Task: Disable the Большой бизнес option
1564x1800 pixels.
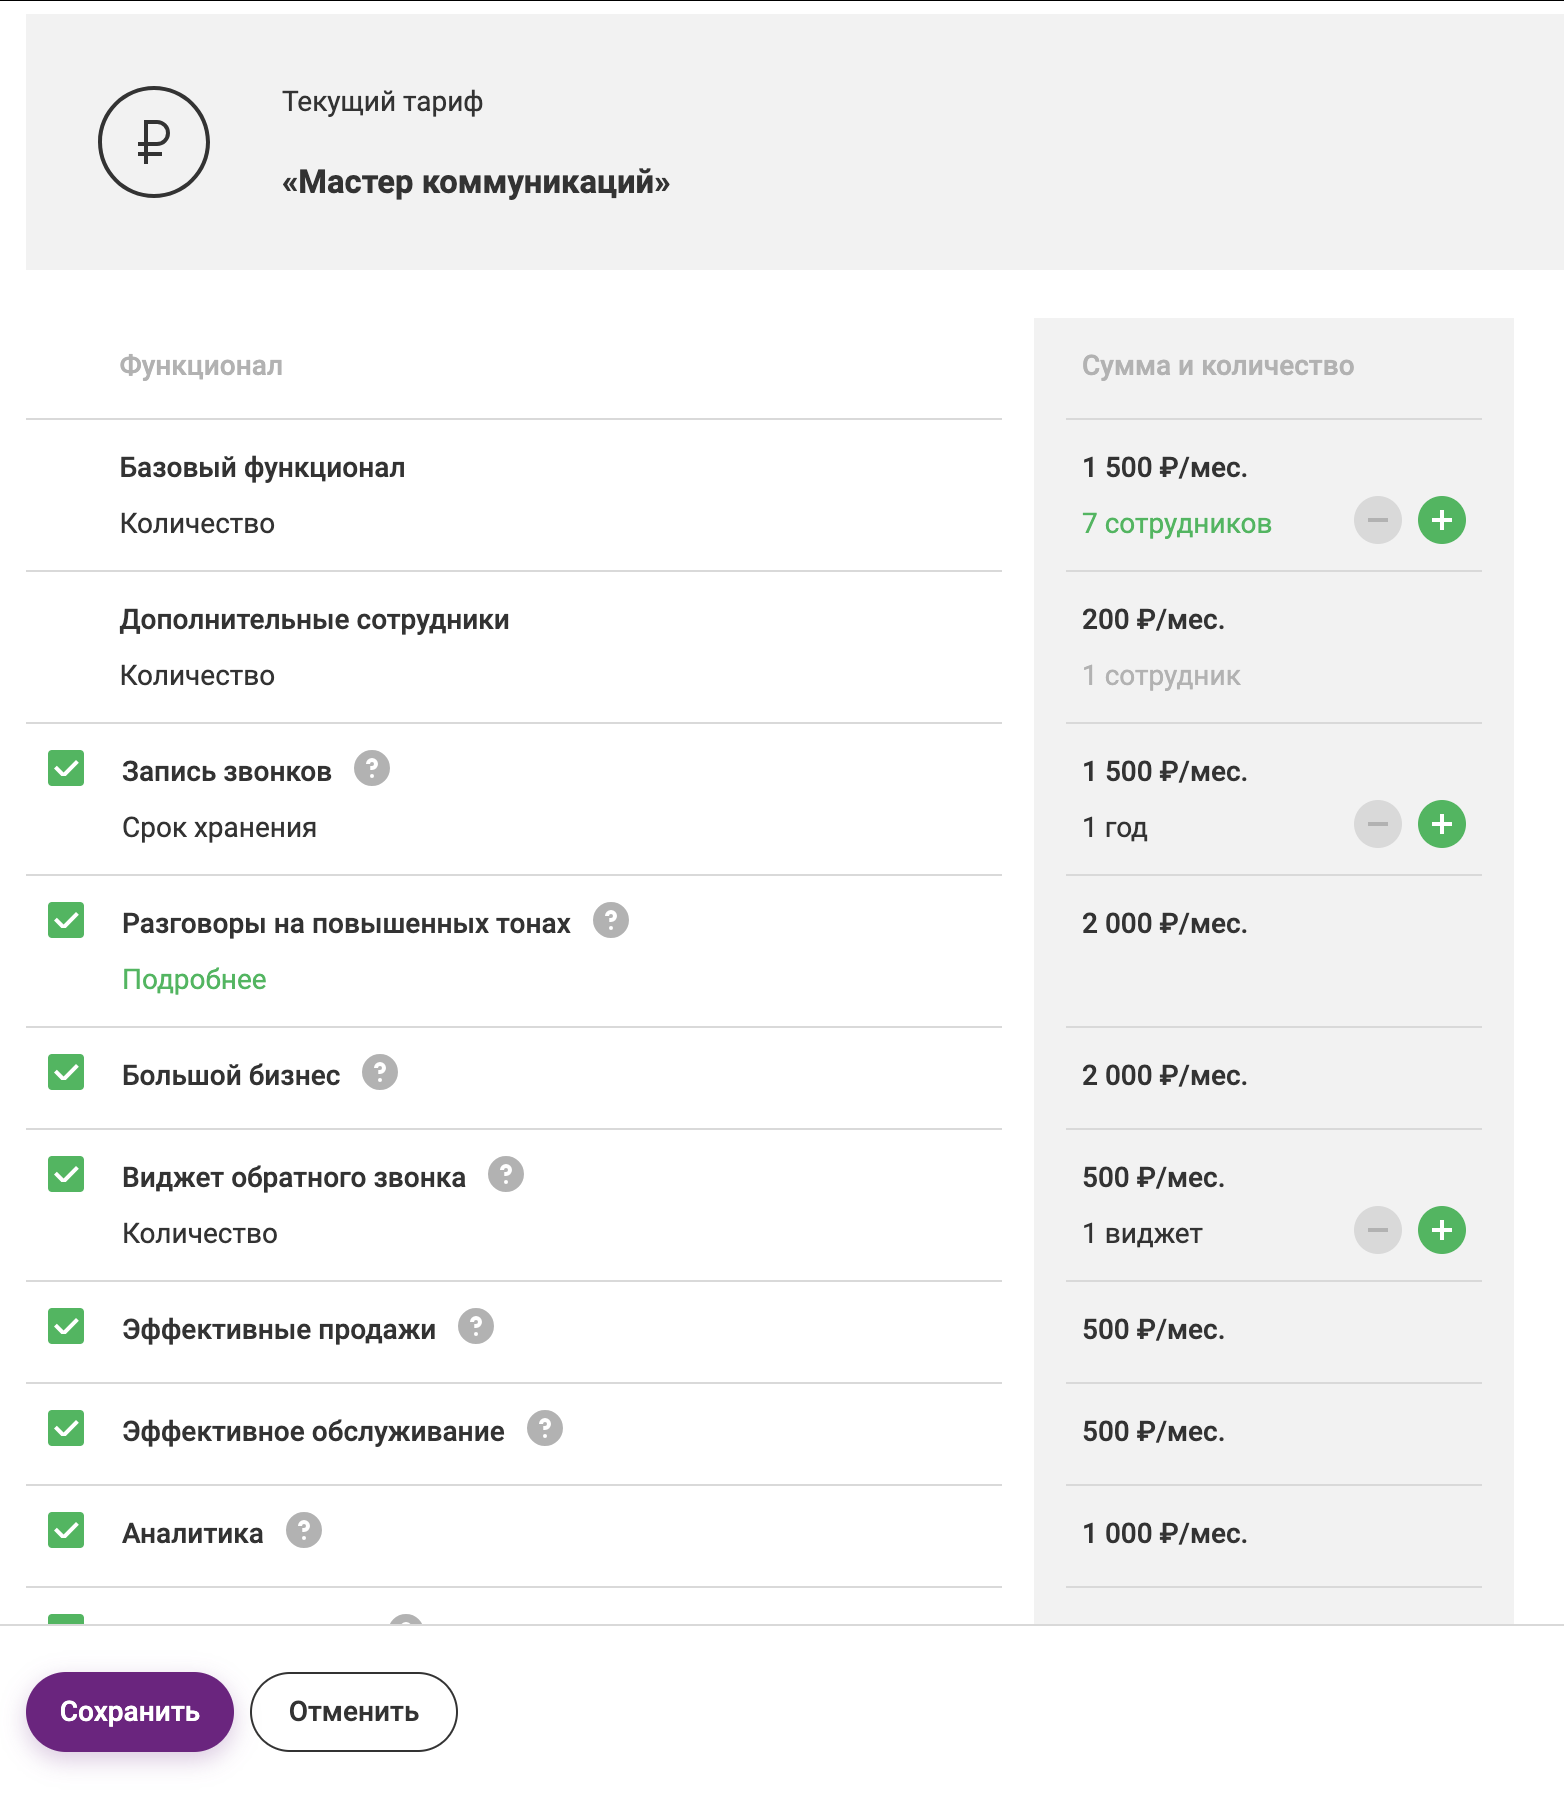Action: pos(66,1073)
